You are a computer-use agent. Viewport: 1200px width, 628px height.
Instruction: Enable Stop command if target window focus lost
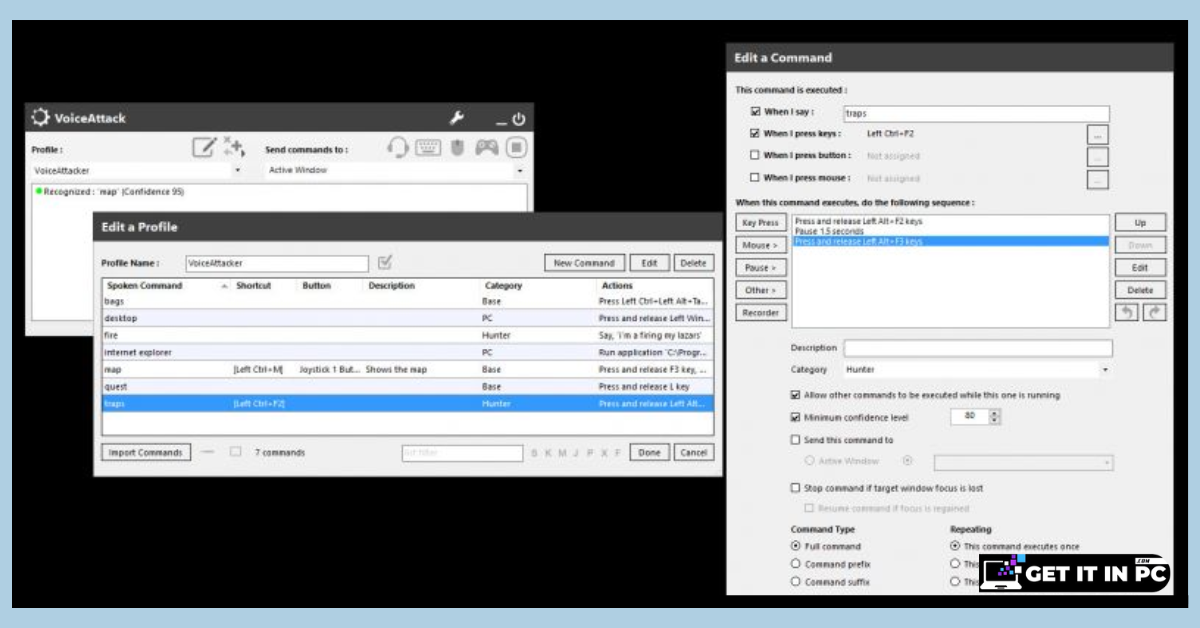point(796,488)
